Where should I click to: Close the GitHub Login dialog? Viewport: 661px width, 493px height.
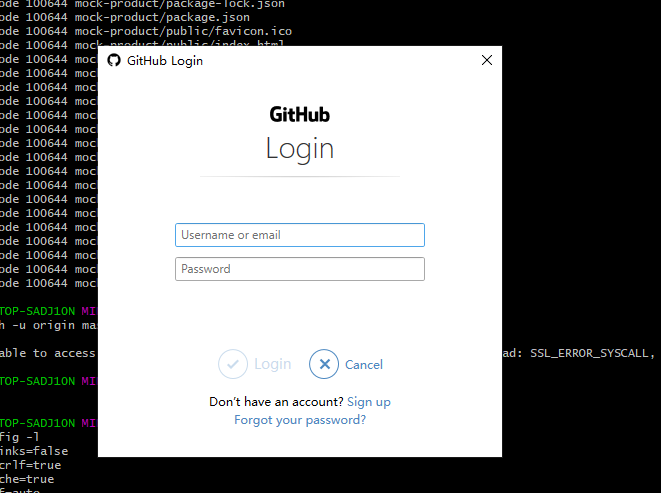pos(487,60)
